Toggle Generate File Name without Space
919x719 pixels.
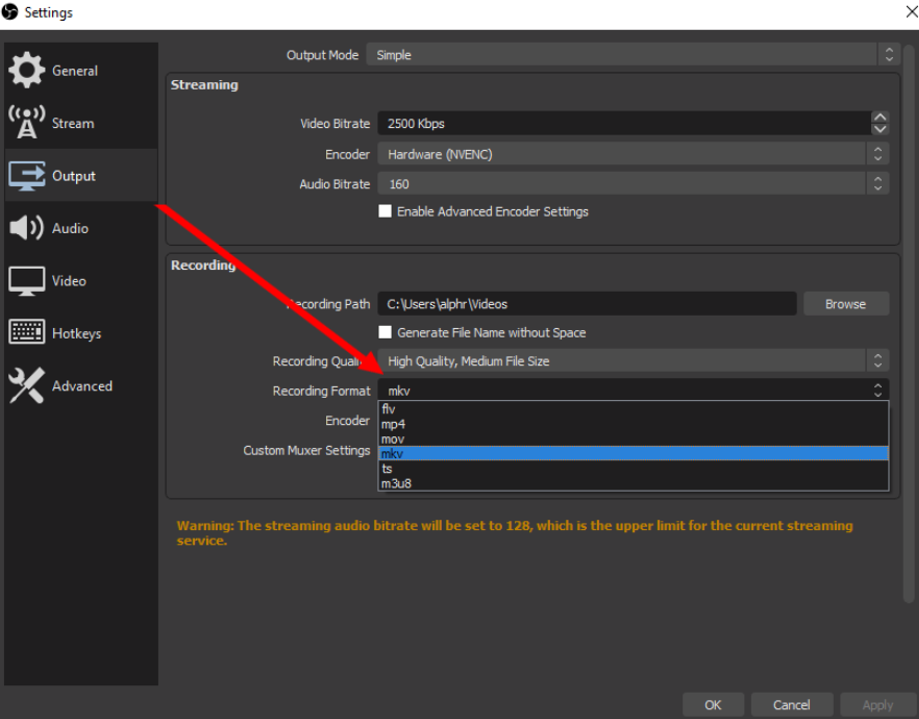(385, 332)
